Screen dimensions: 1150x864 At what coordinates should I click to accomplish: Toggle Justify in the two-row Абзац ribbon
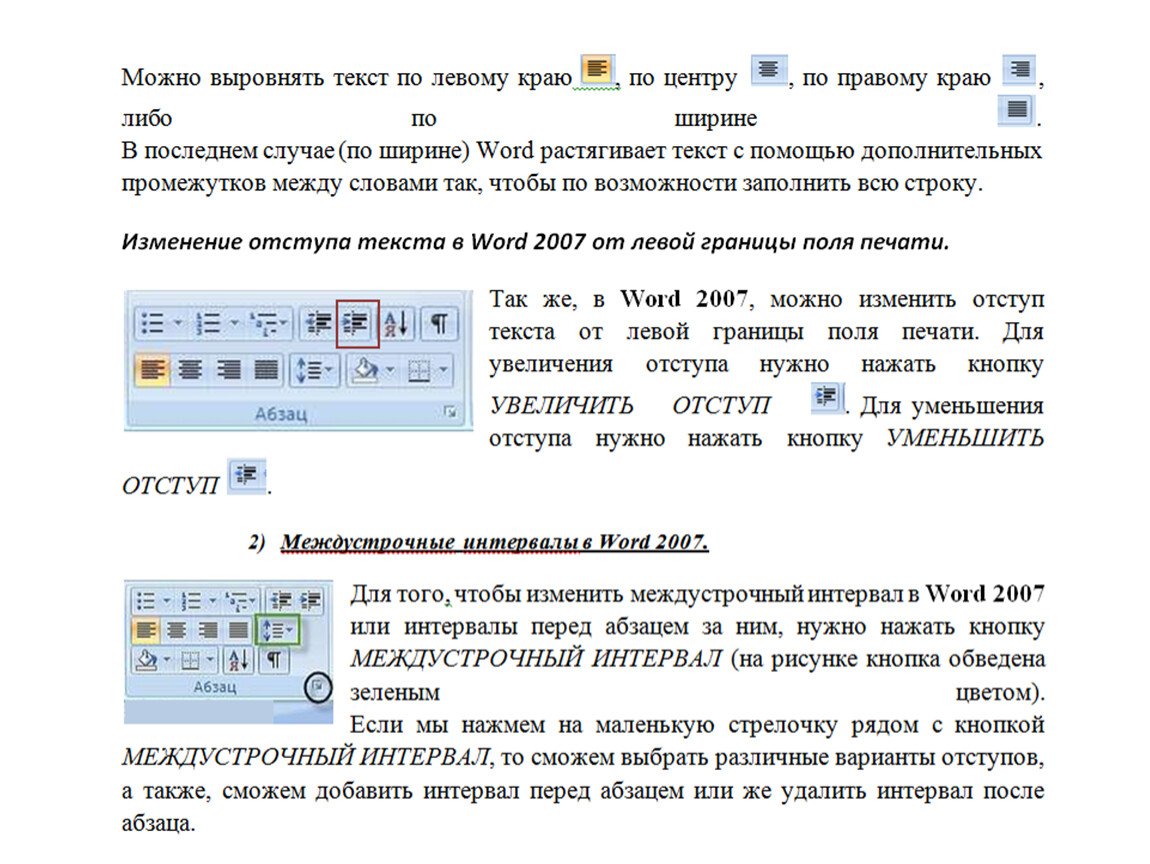point(265,370)
